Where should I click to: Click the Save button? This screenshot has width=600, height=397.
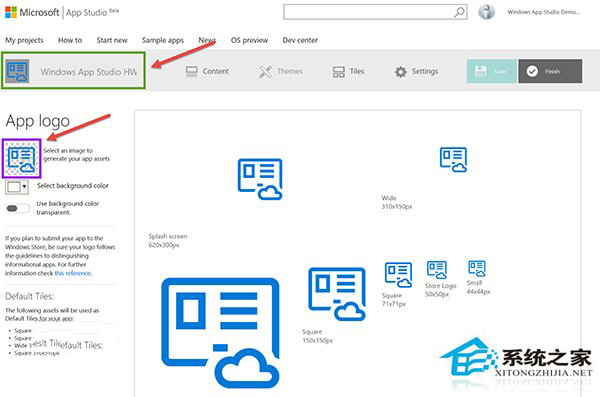(x=491, y=71)
